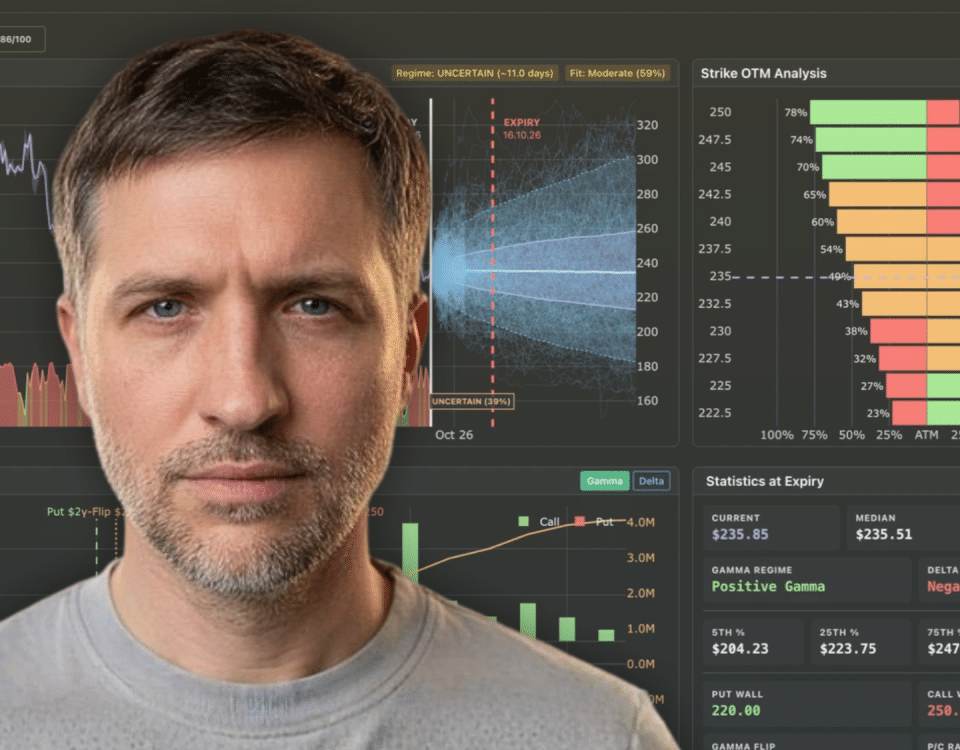Select the 237.5 strike row label
Viewport: 960px width, 750px height.
[714, 249]
